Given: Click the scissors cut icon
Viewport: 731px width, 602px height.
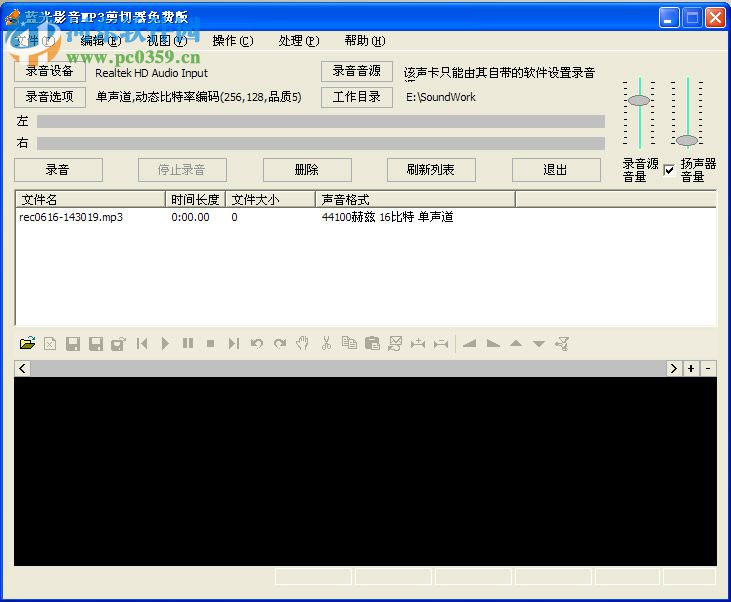Looking at the screenshot, I should point(326,343).
